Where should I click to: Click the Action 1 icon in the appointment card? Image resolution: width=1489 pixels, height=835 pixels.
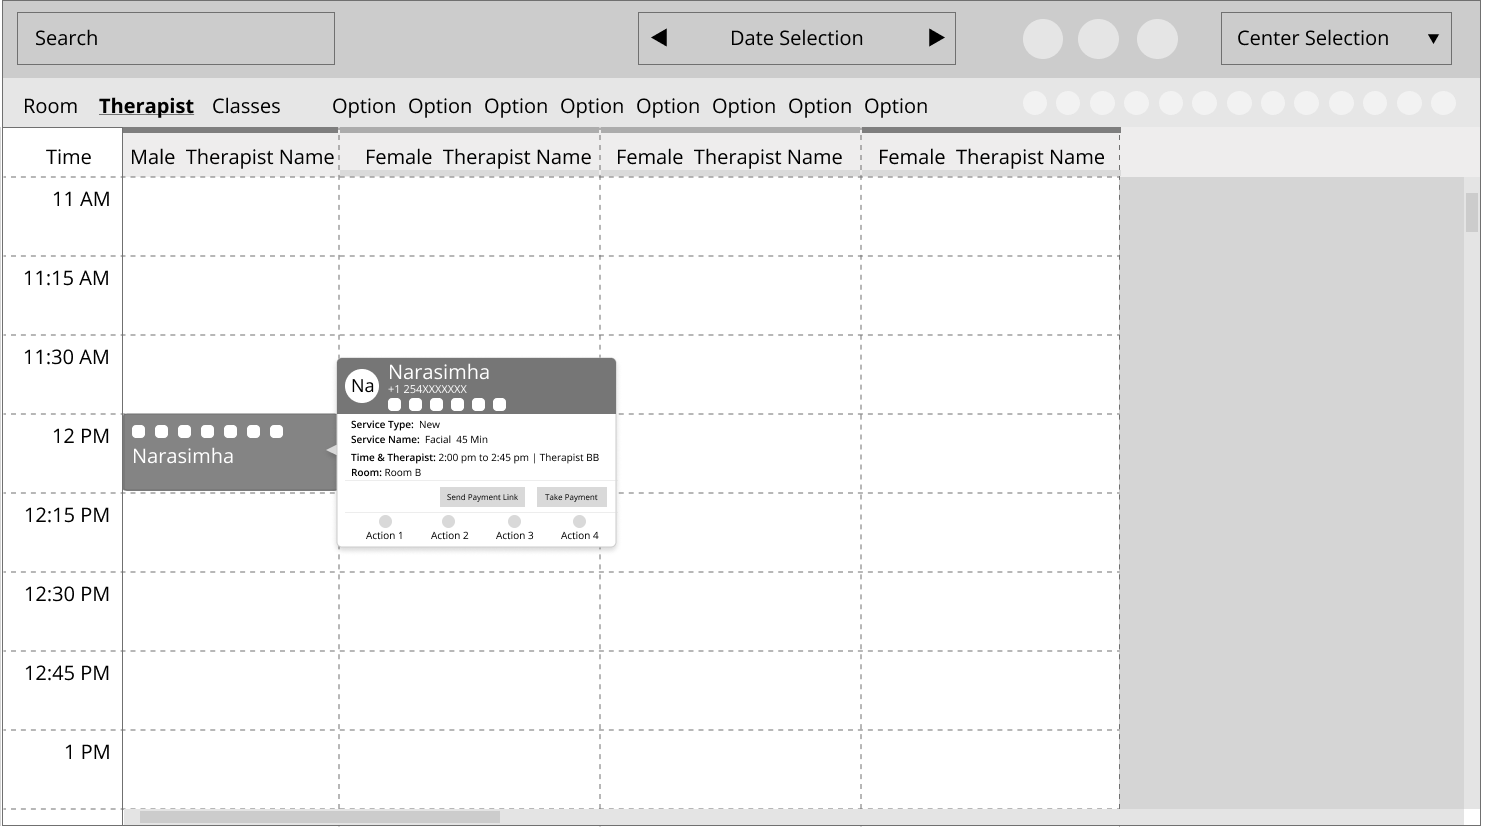385,521
